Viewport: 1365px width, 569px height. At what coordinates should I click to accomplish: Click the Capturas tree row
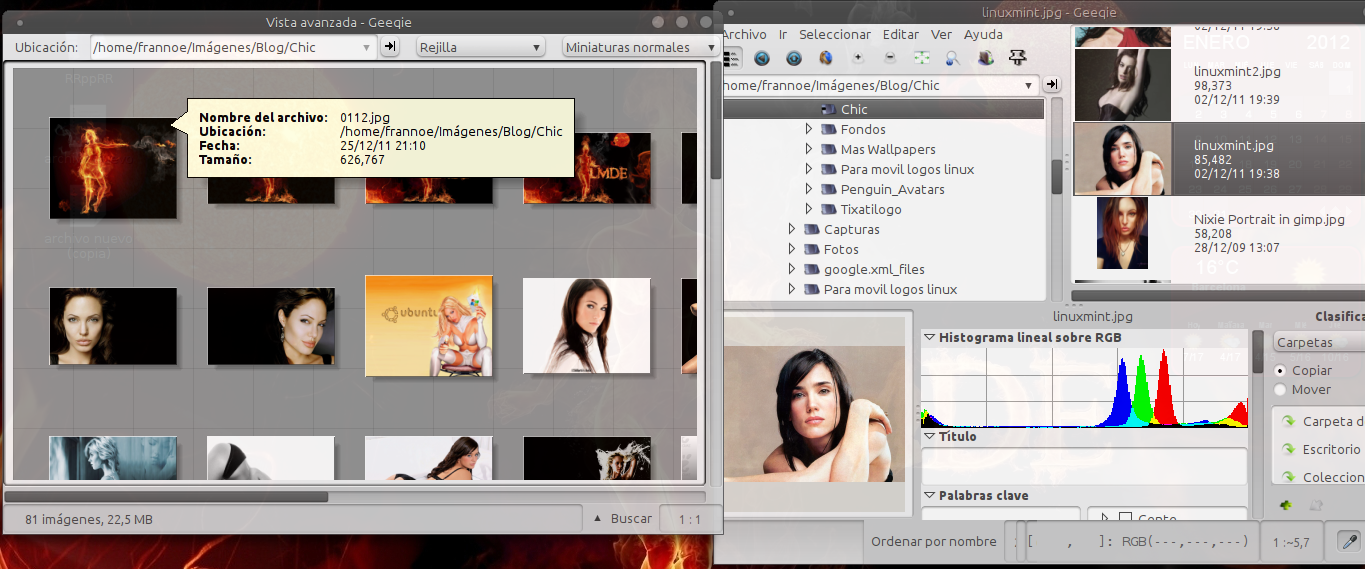[885, 229]
